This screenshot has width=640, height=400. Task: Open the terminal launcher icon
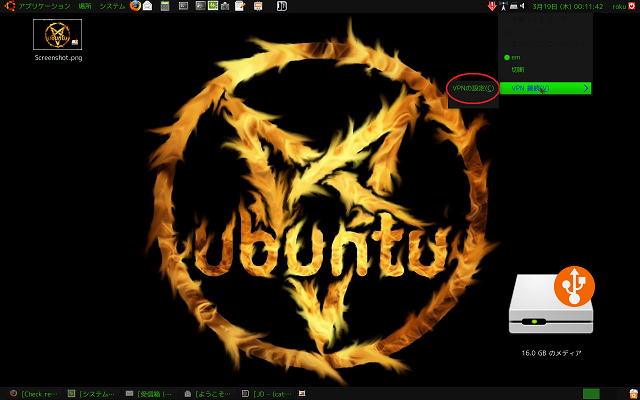pos(184,6)
